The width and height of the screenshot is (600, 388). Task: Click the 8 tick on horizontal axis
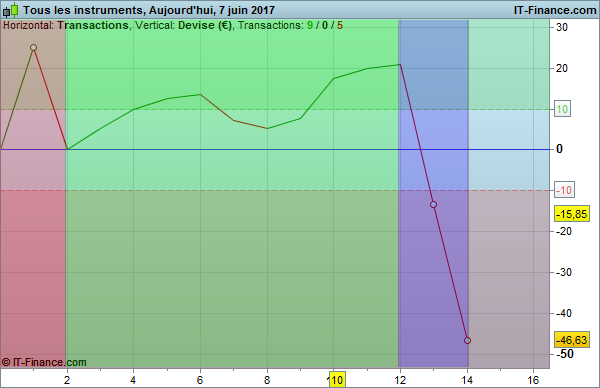[x=267, y=380]
